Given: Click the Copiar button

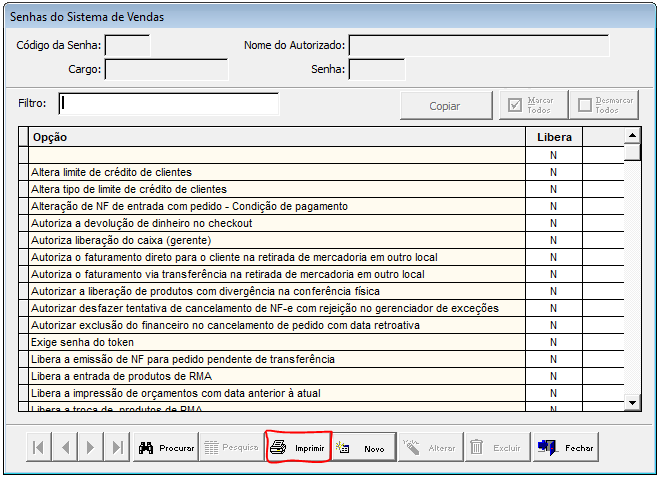Looking at the screenshot, I should point(445,105).
